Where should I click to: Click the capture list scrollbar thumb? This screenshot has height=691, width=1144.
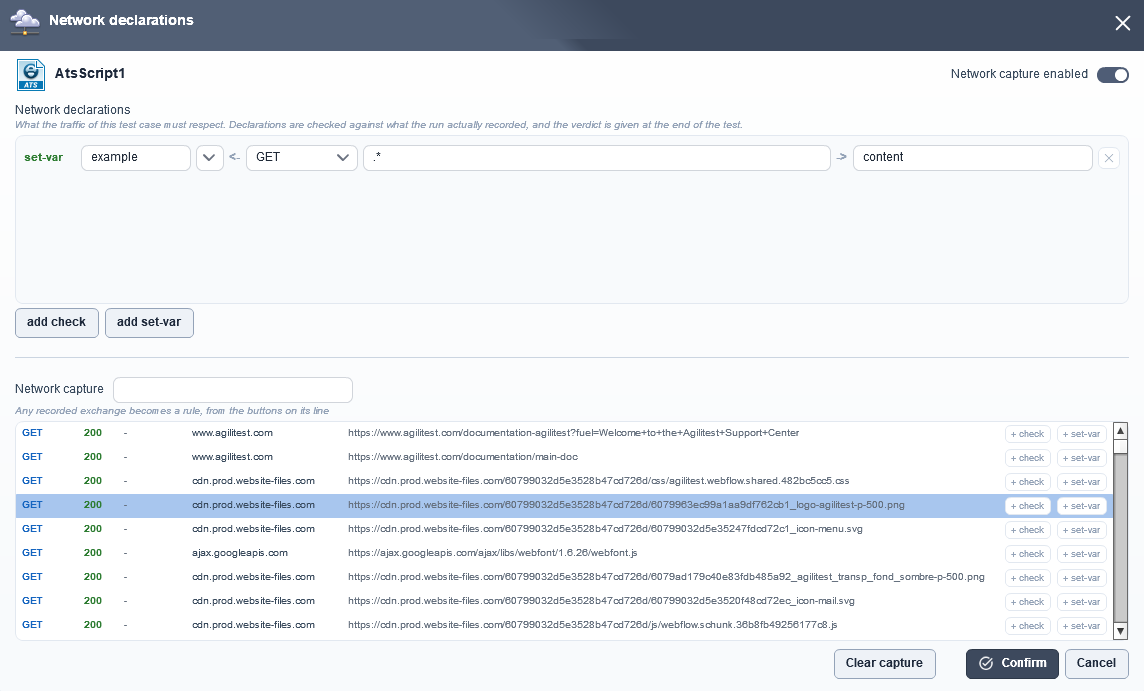[1121, 447]
